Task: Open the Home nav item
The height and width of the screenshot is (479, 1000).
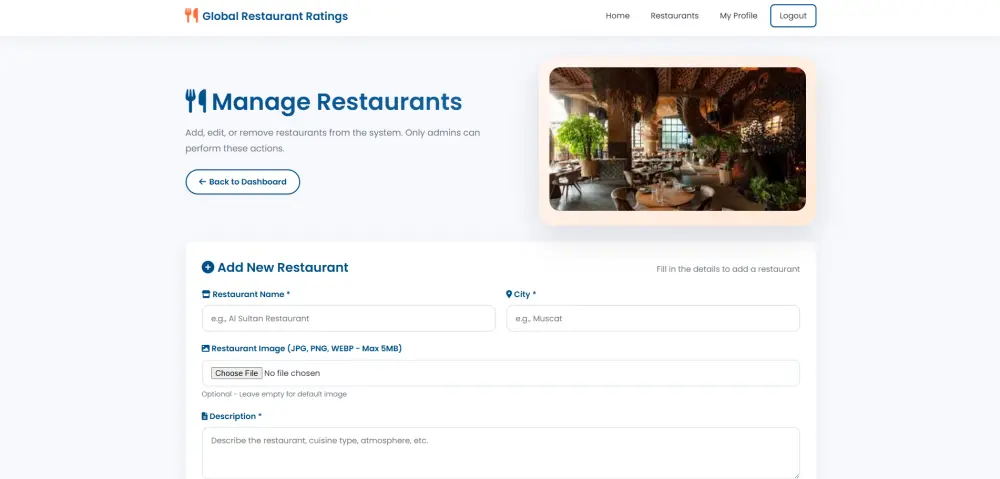Action: click(x=617, y=16)
